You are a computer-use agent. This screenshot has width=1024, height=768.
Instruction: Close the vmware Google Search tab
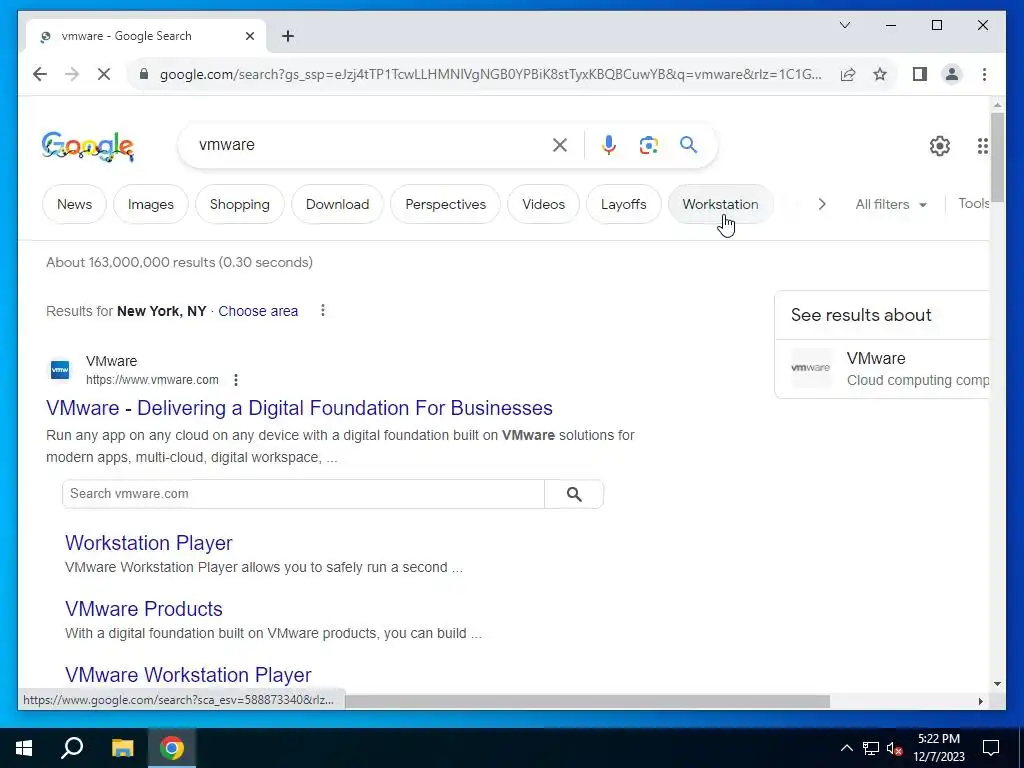pyautogui.click(x=249, y=36)
